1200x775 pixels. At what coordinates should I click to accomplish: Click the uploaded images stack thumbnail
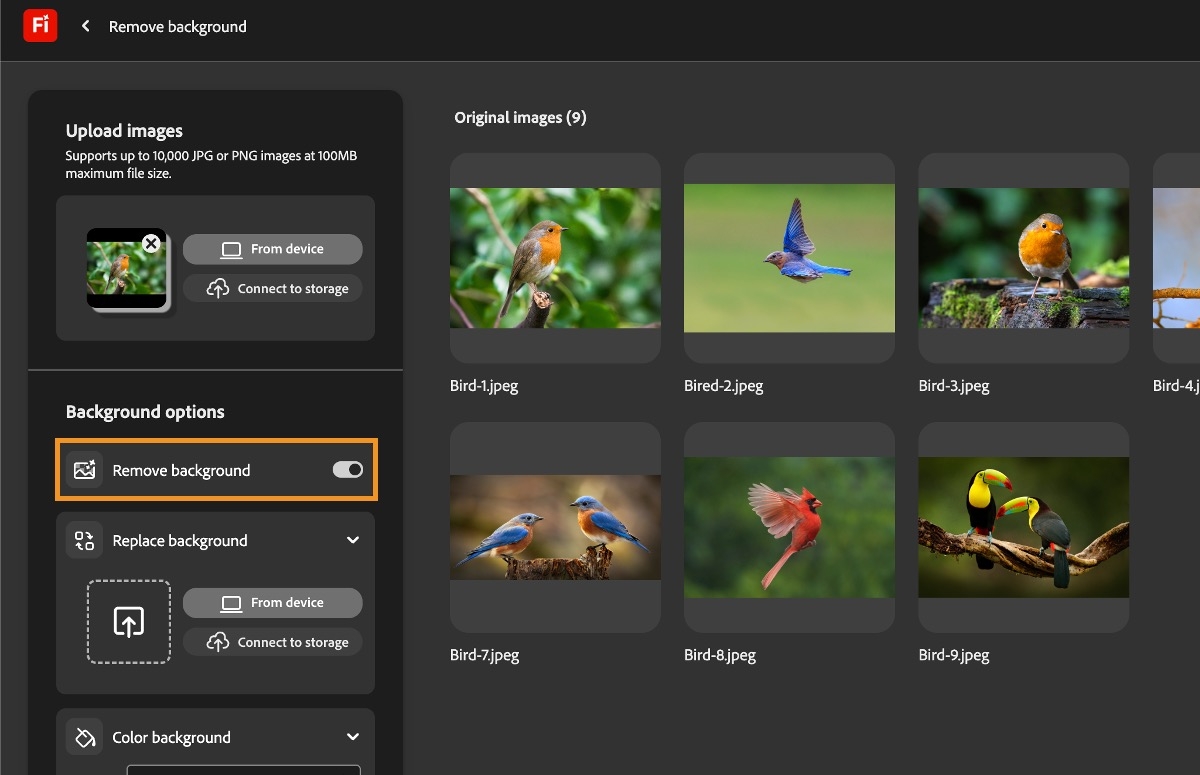[128, 270]
